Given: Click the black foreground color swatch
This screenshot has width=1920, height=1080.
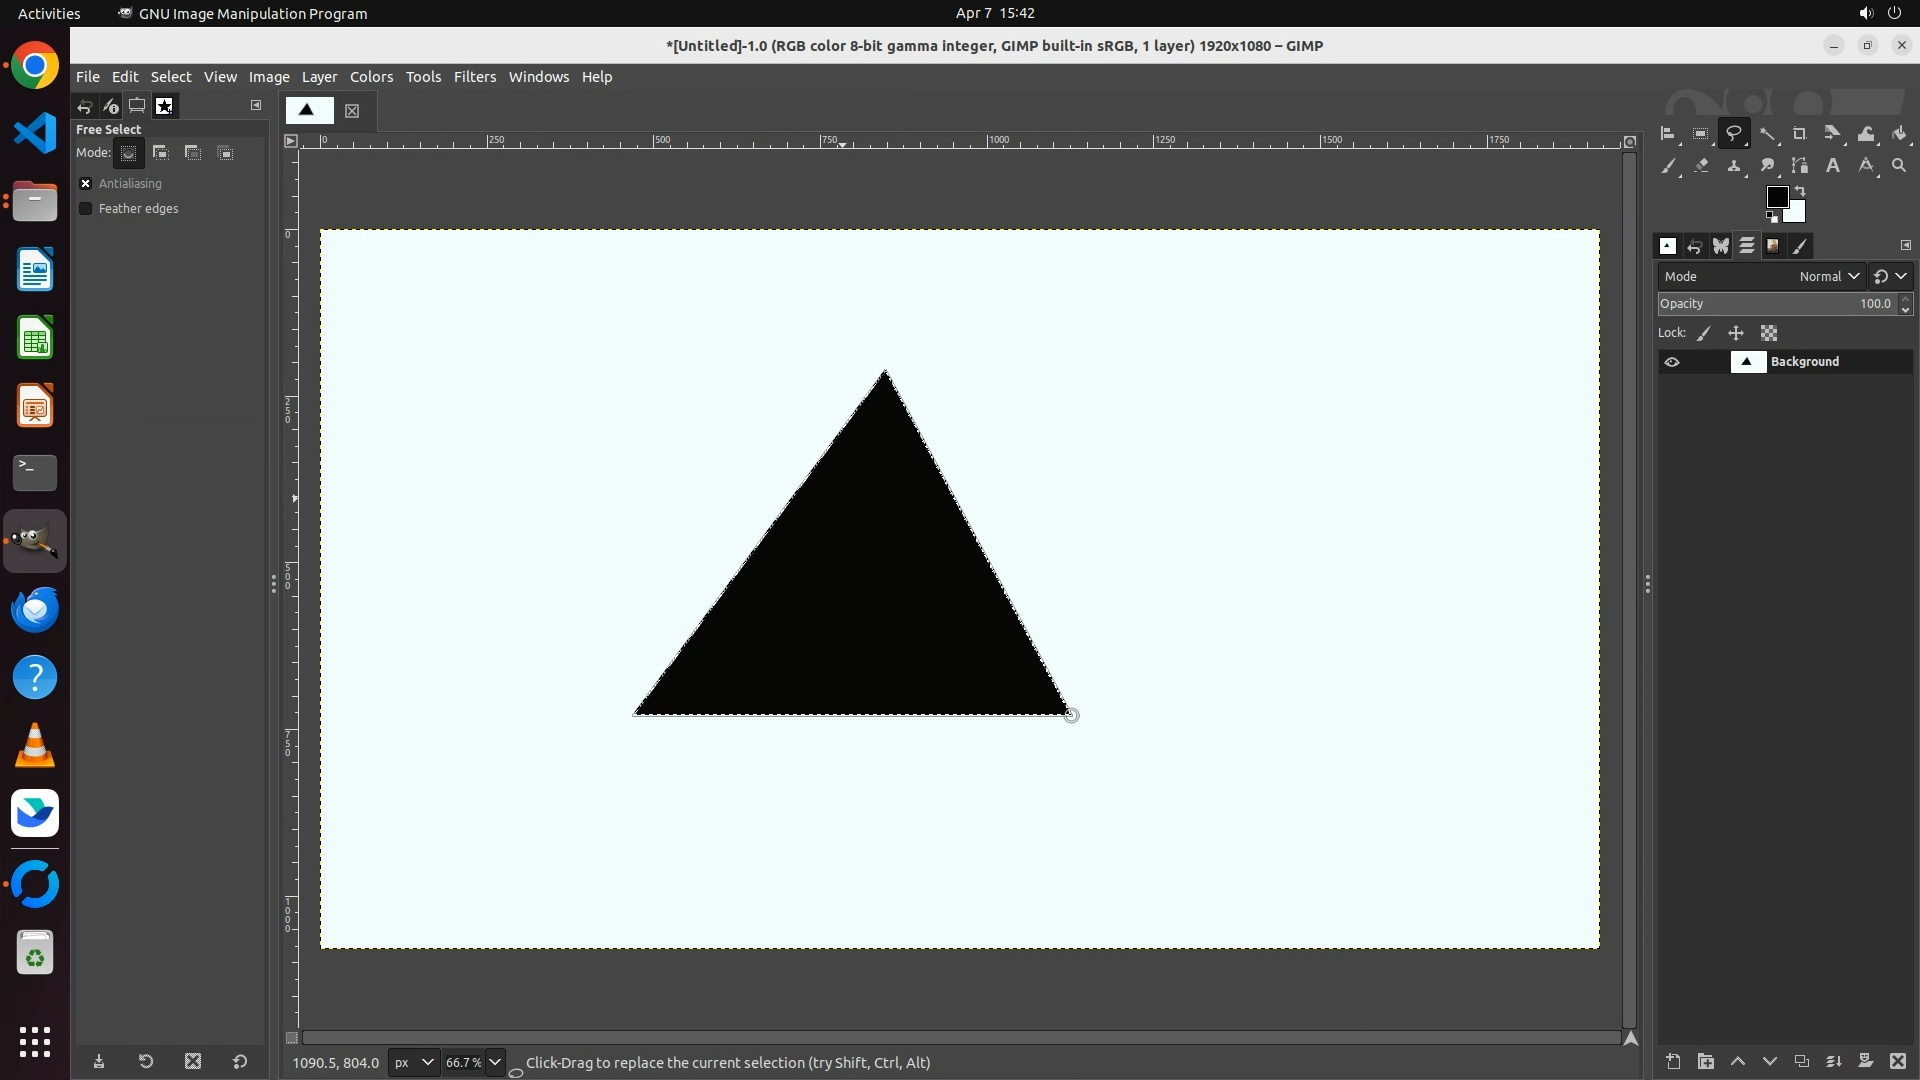Looking at the screenshot, I should tap(1776, 197).
